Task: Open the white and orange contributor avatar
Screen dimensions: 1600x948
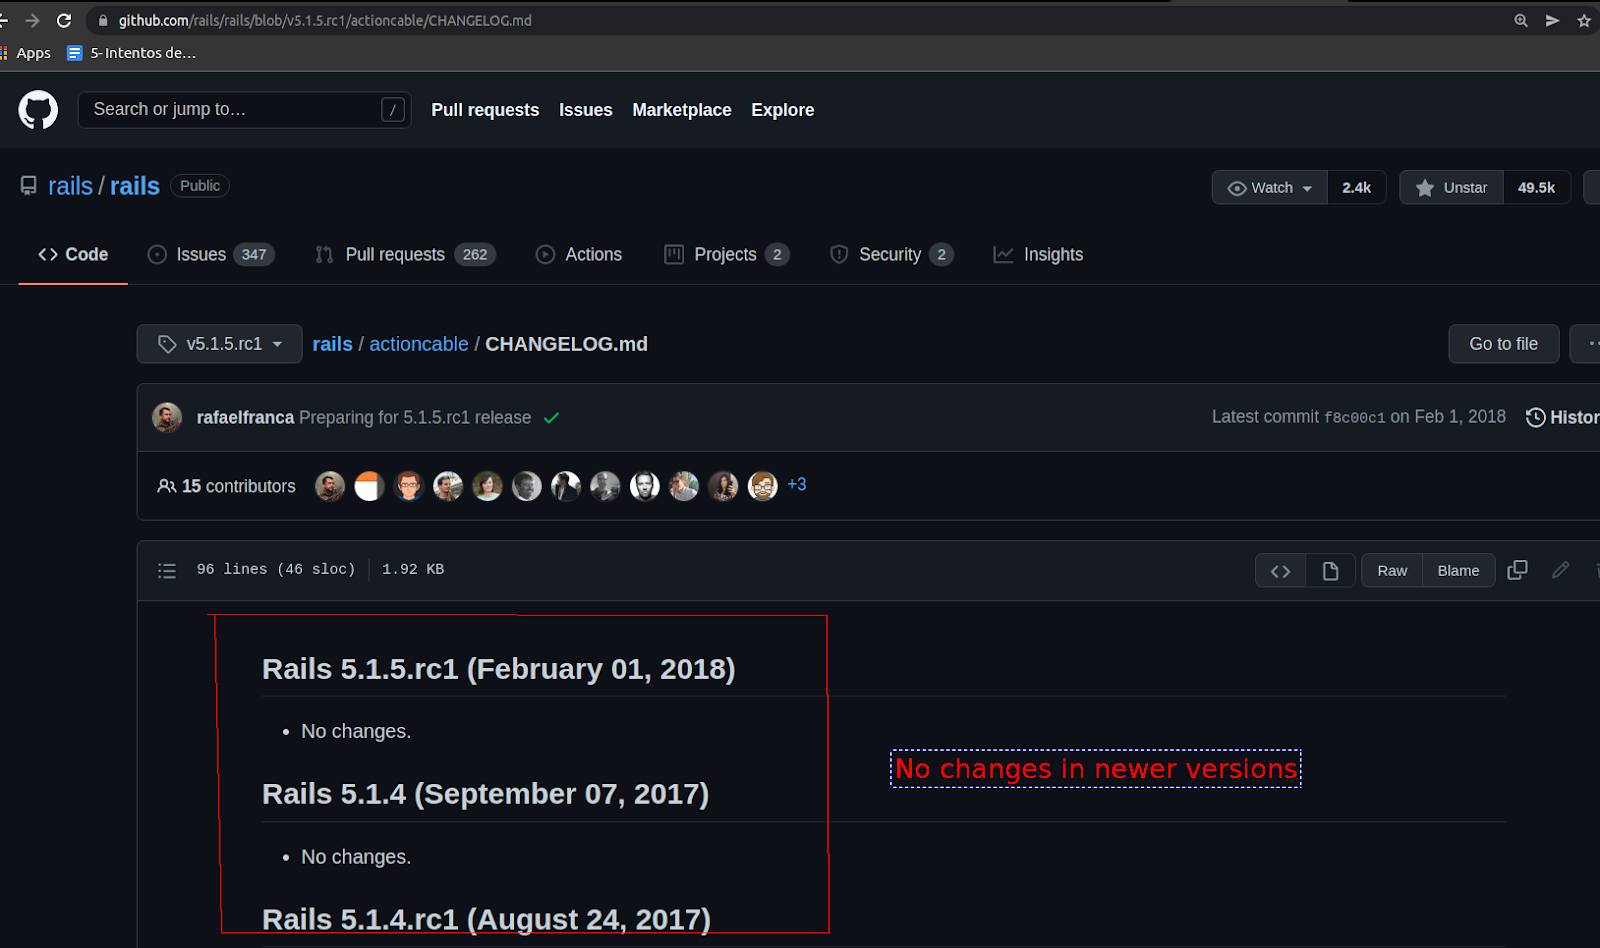Action: pos(369,486)
